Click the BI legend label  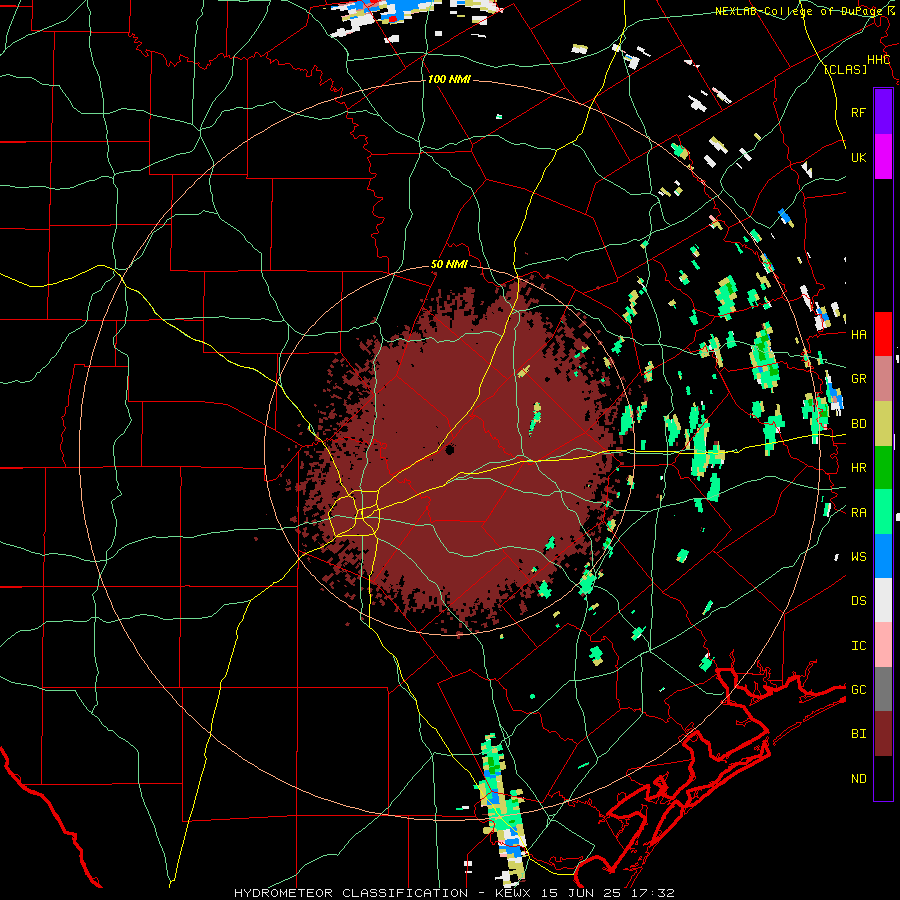(x=859, y=734)
